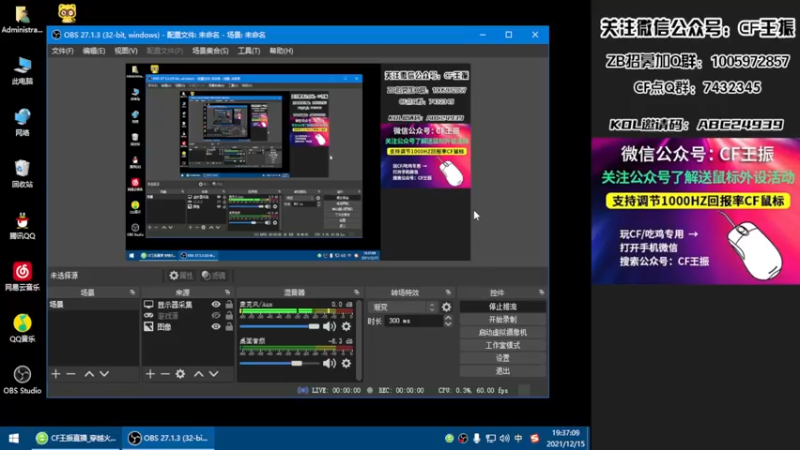The width and height of the screenshot is (800, 450).
Task: Click the 游戏源 gamepad source icon
Action: [x=148, y=315]
